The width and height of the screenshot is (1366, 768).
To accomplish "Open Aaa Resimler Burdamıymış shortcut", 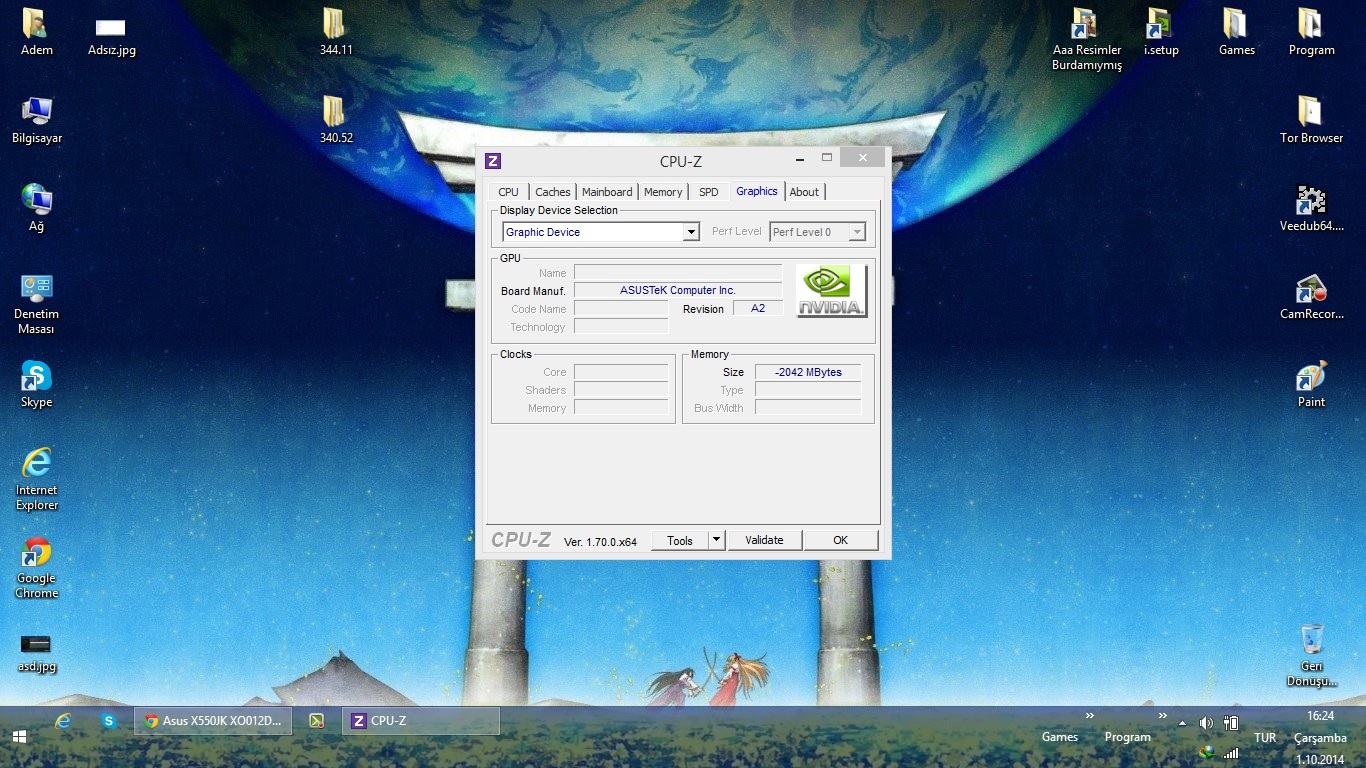I will pos(1086,39).
